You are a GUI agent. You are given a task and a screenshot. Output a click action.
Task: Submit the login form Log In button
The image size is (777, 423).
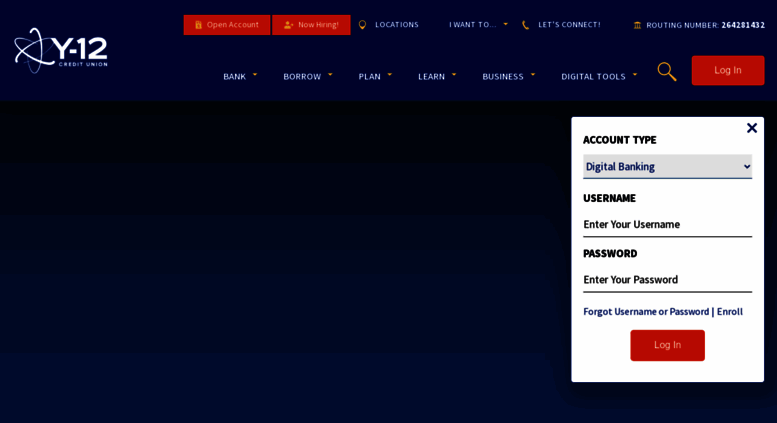(x=667, y=345)
